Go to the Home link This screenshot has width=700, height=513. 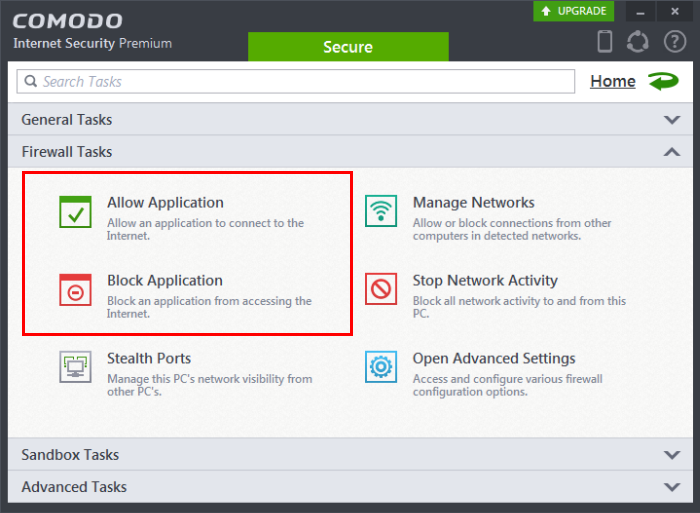tap(612, 81)
